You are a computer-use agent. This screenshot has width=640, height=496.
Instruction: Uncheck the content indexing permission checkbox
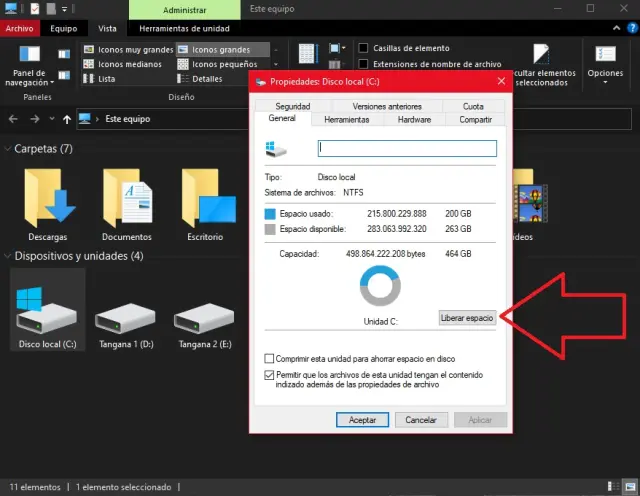(268, 375)
